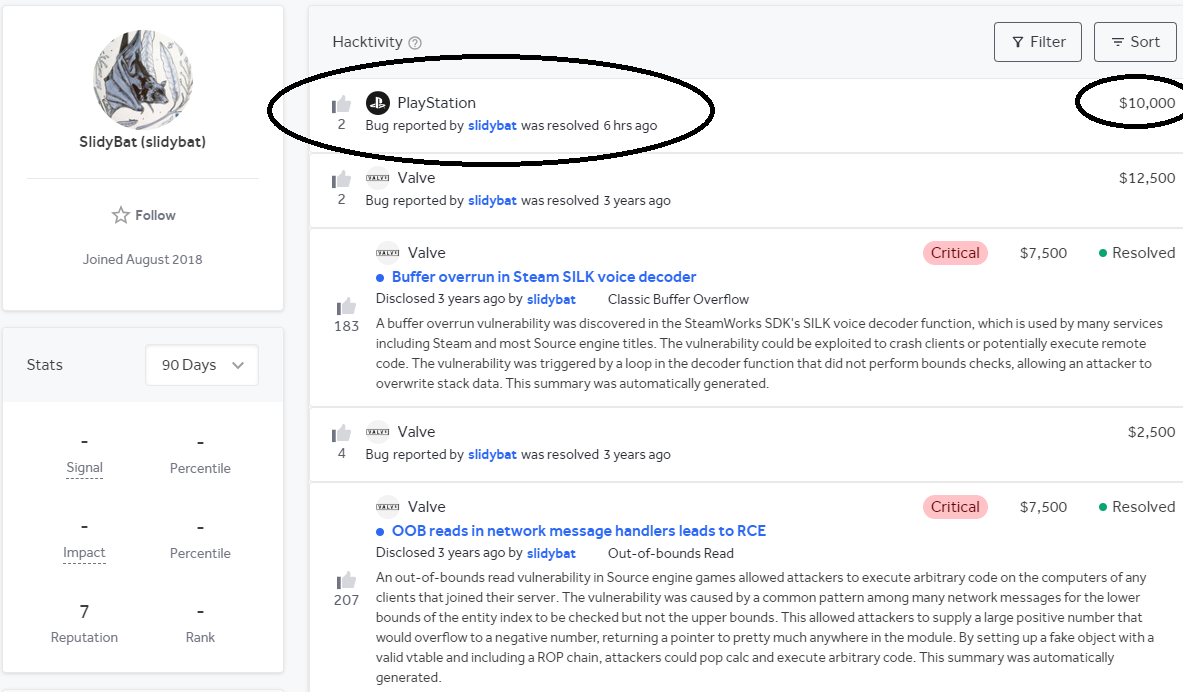Click the Resolved status on OOB reads report

[x=1137, y=506]
